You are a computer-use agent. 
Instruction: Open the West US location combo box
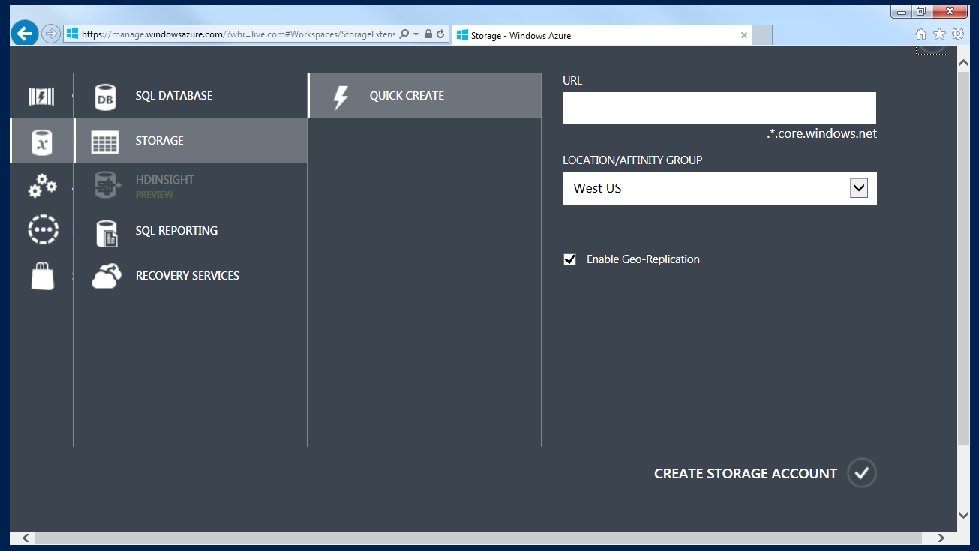(x=719, y=188)
